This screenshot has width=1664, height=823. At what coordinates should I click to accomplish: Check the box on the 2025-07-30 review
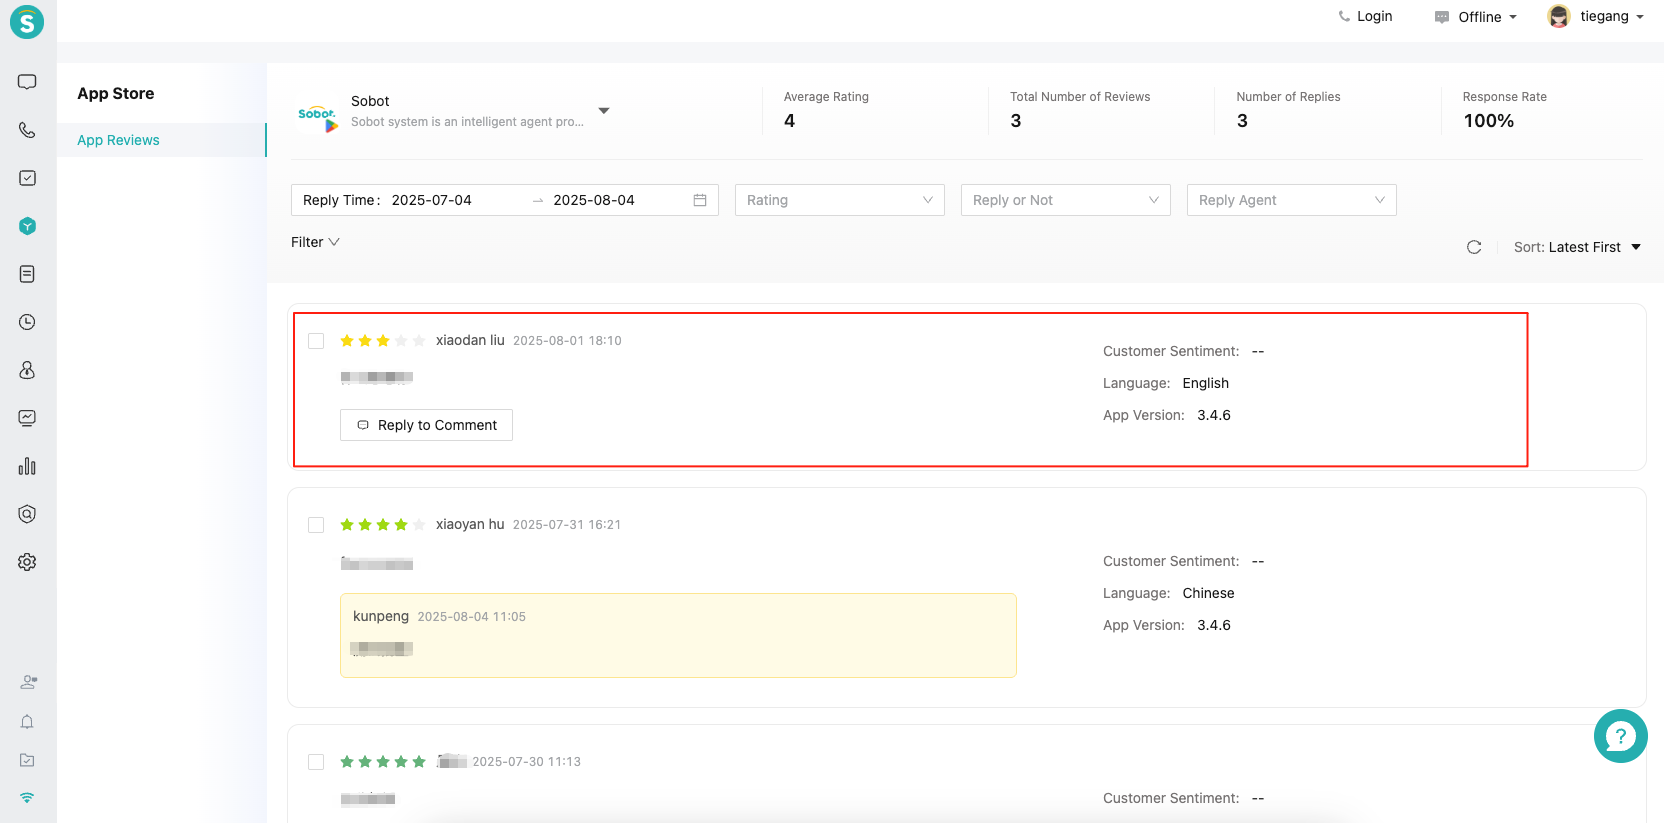pyautogui.click(x=316, y=762)
